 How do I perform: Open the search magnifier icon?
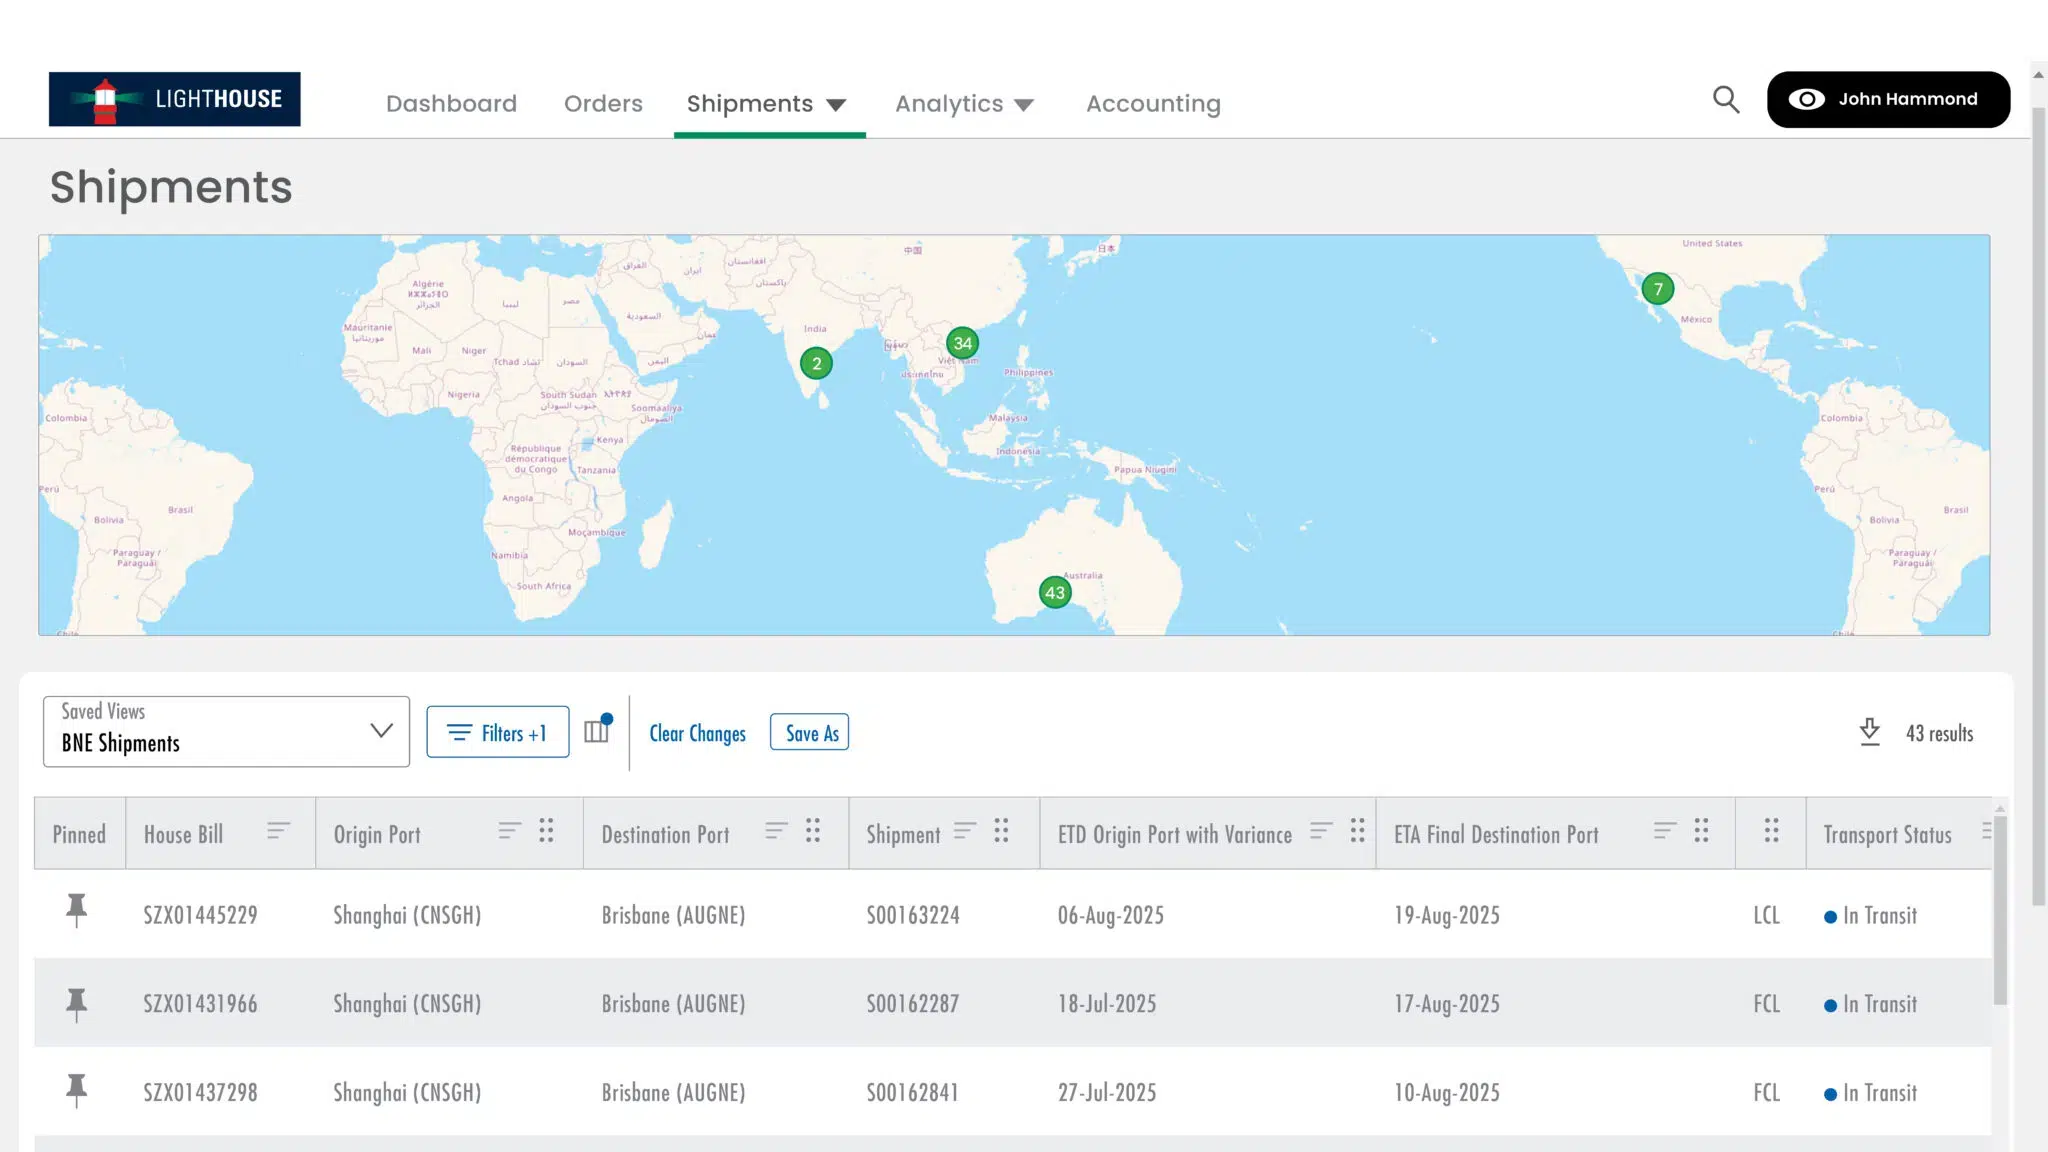(x=1726, y=99)
